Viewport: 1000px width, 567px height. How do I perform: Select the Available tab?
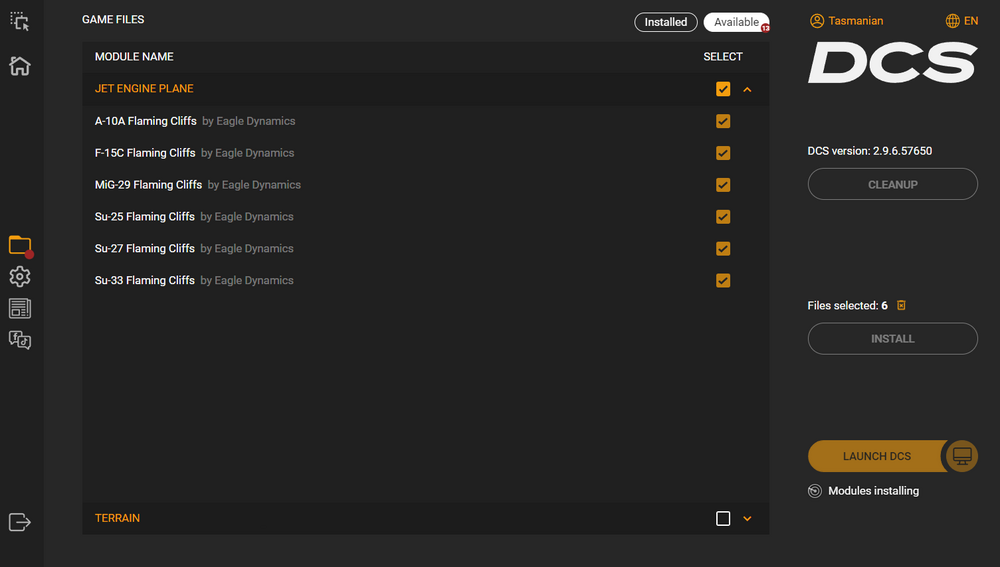tap(736, 22)
